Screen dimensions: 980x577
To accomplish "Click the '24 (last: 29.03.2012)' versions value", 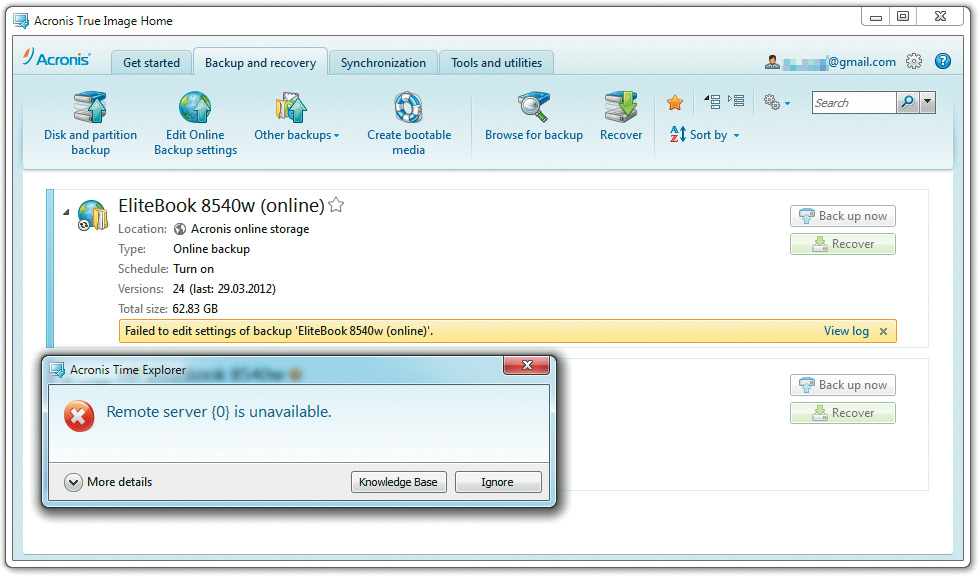I will pos(224,289).
